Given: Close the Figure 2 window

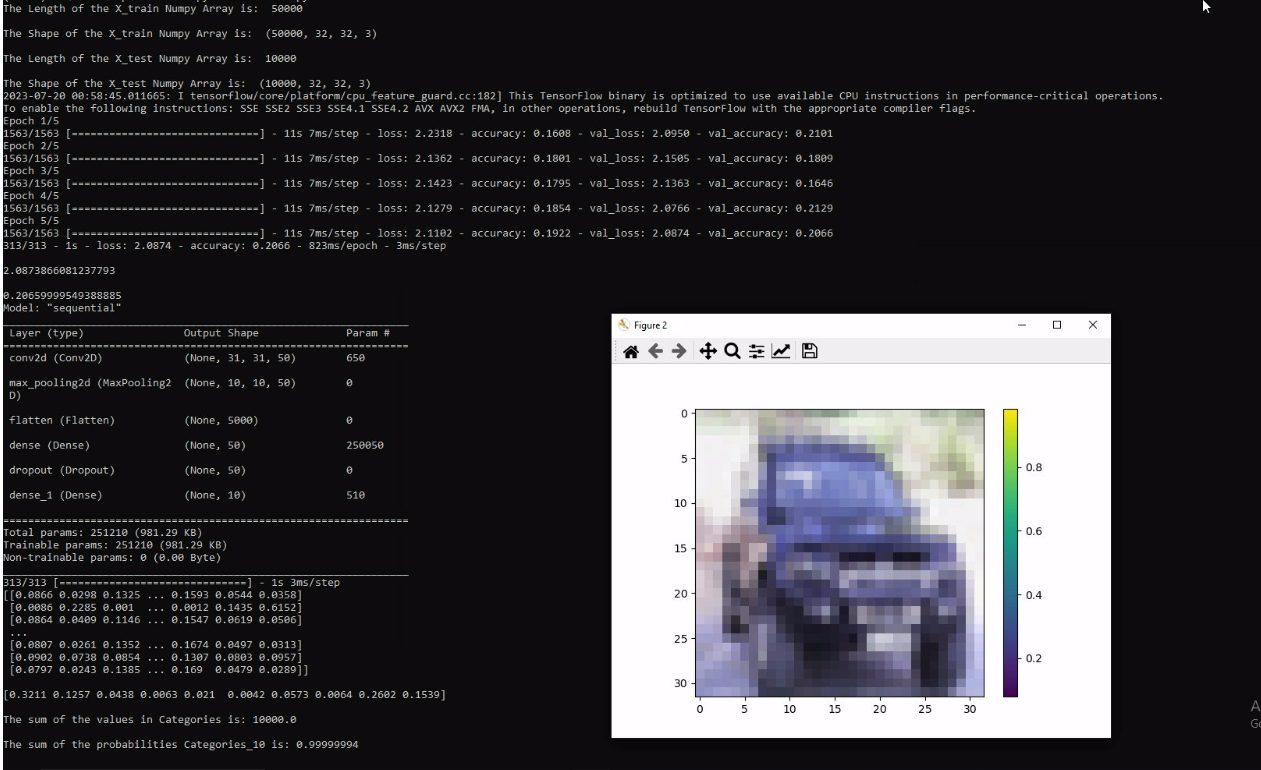Looking at the screenshot, I should 1092,325.
